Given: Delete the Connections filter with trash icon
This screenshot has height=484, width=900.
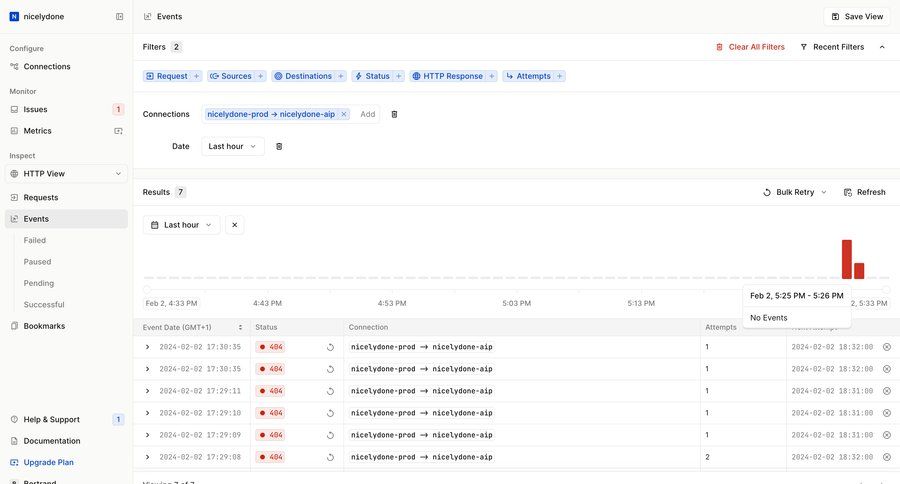Looking at the screenshot, I should coord(394,114).
